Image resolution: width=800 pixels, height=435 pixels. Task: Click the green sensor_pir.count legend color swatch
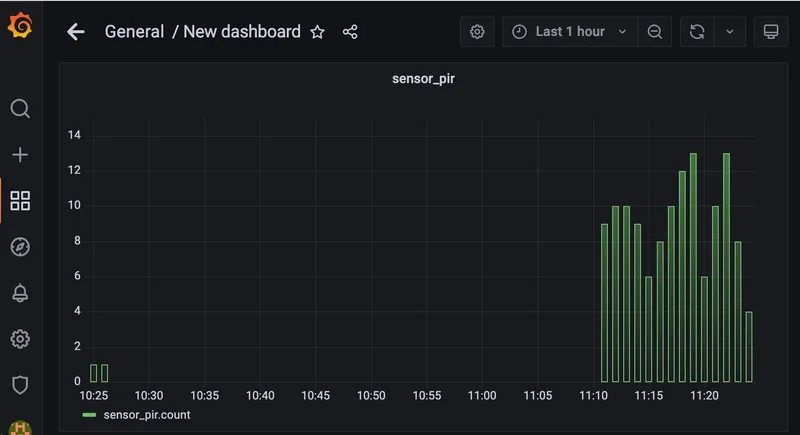[89, 415]
